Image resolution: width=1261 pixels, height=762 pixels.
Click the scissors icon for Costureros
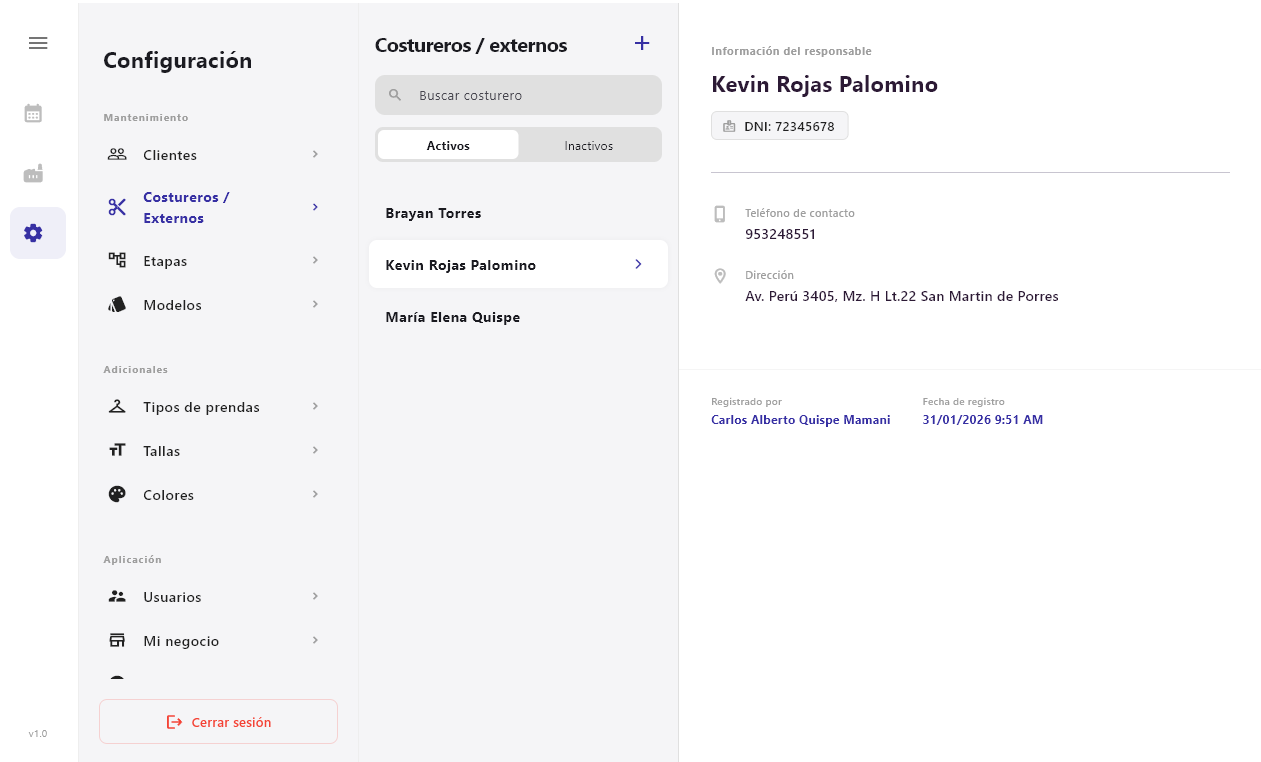pos(117,207)
